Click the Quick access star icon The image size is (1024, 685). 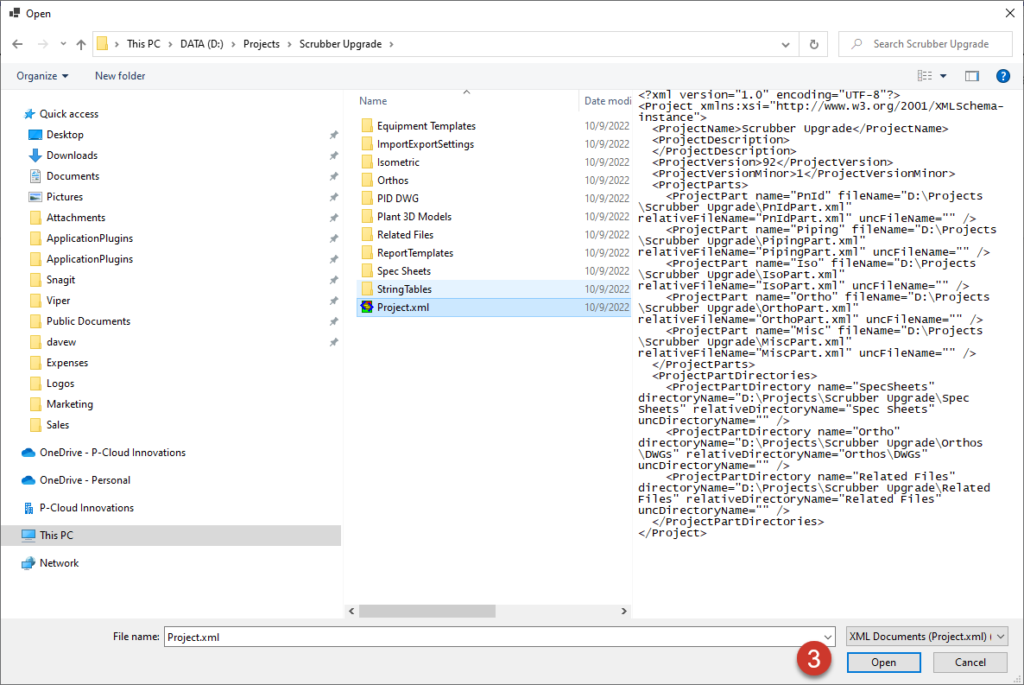[31, 115]
